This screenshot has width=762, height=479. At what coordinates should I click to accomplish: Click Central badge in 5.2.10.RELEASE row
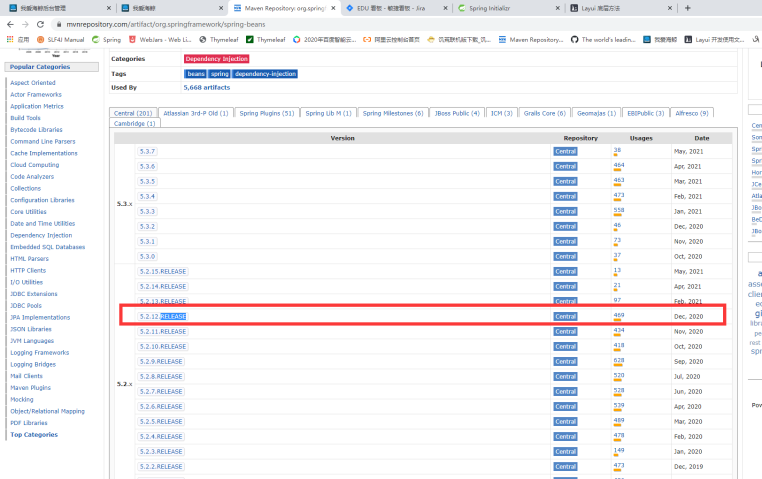(x=565, y=346)
